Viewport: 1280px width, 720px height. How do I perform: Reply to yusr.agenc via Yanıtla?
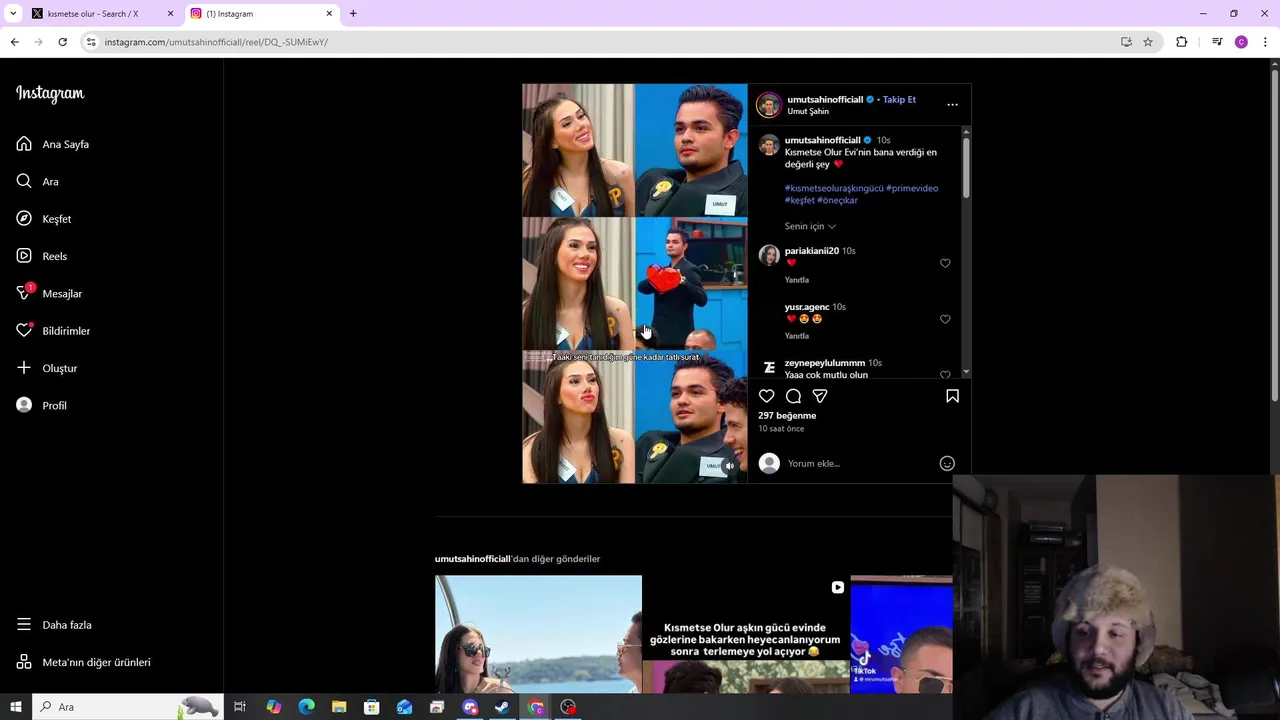tap(797, 336)
